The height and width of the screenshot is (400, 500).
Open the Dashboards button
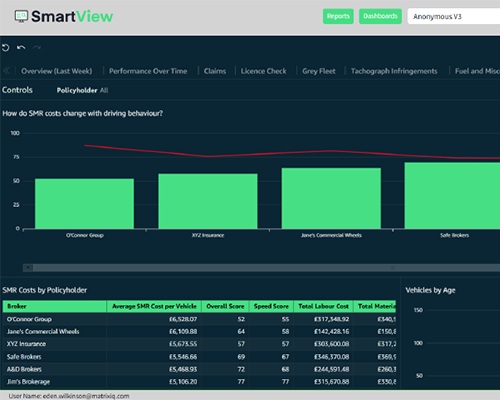380,16
